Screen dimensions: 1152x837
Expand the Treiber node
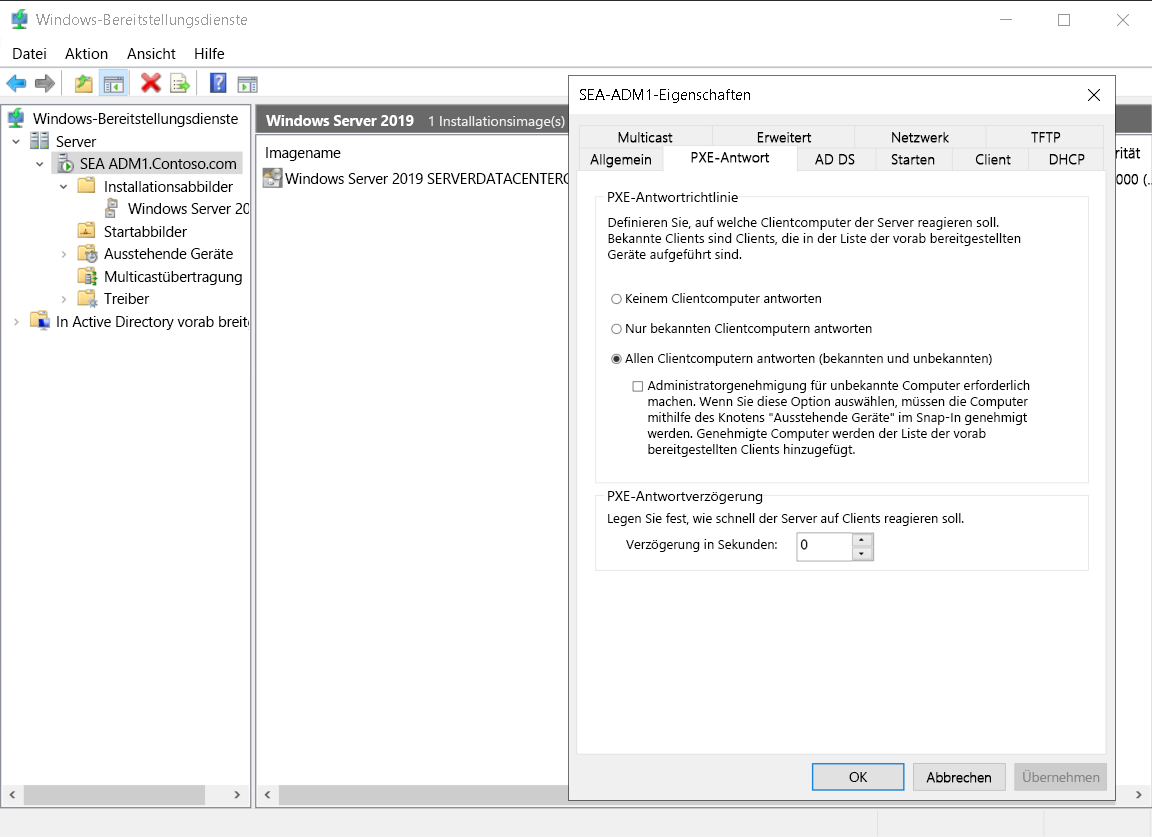64,299
